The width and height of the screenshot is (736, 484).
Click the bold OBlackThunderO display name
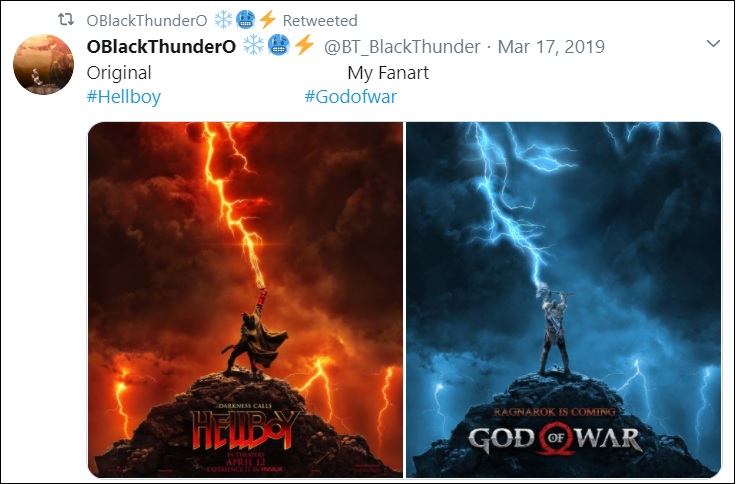161,46
